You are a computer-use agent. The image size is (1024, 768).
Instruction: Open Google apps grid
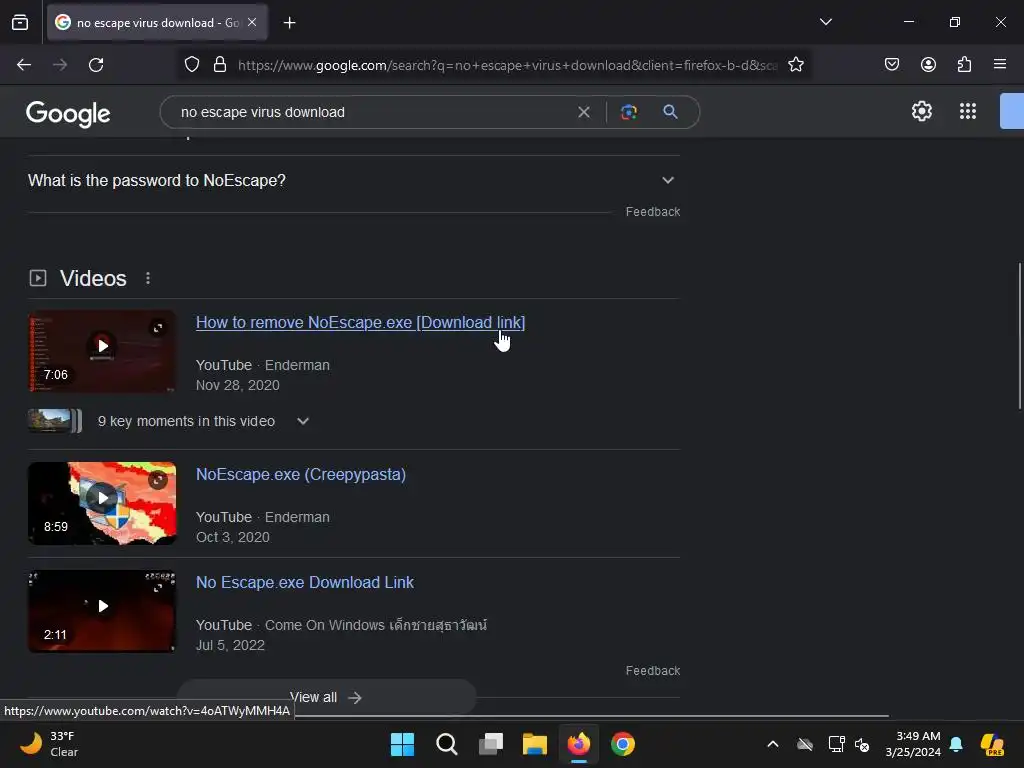click(967, 111)
